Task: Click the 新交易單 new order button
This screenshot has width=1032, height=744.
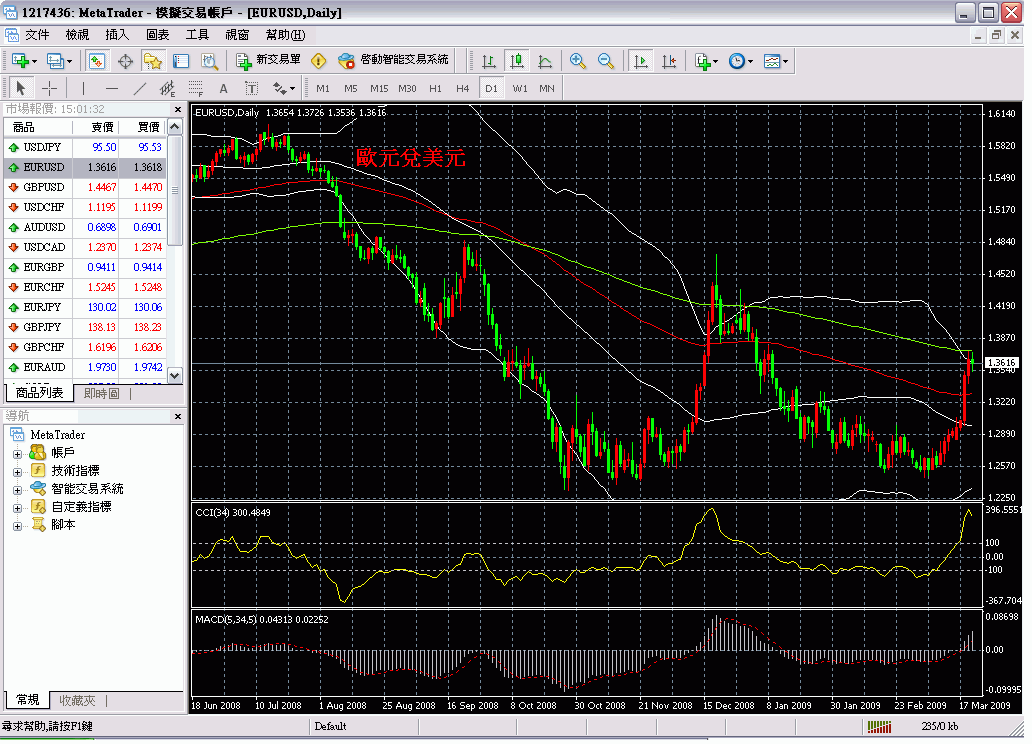Action: pos(269,61)
